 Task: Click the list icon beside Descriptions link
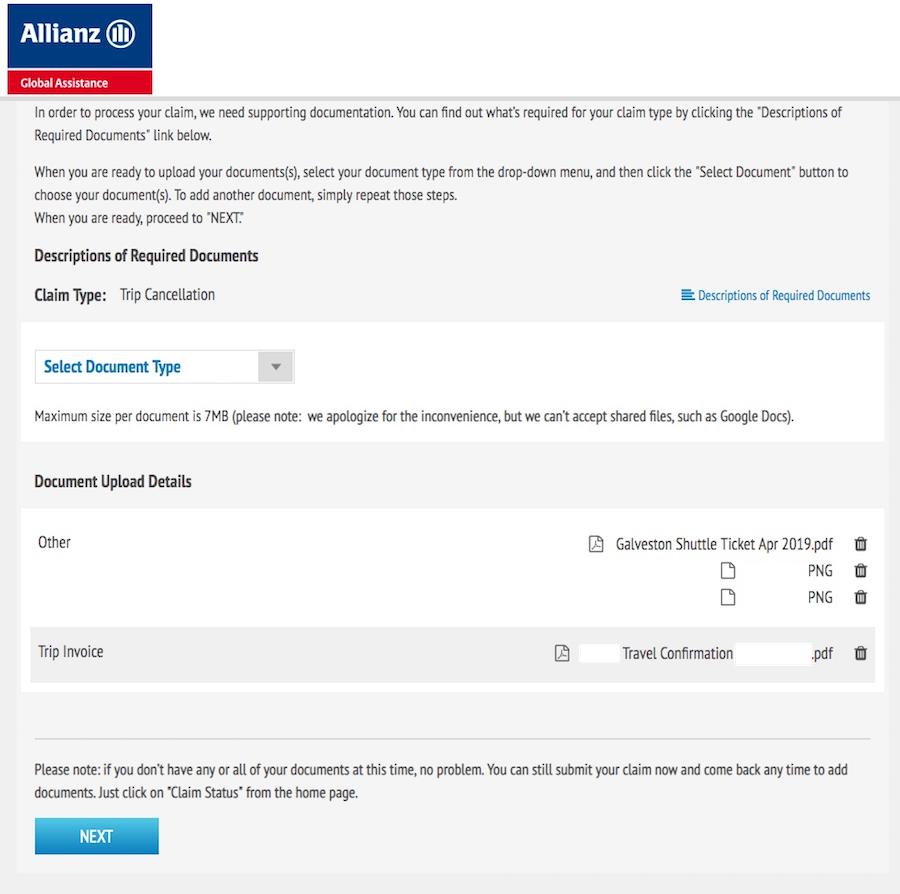click(687, 295)
